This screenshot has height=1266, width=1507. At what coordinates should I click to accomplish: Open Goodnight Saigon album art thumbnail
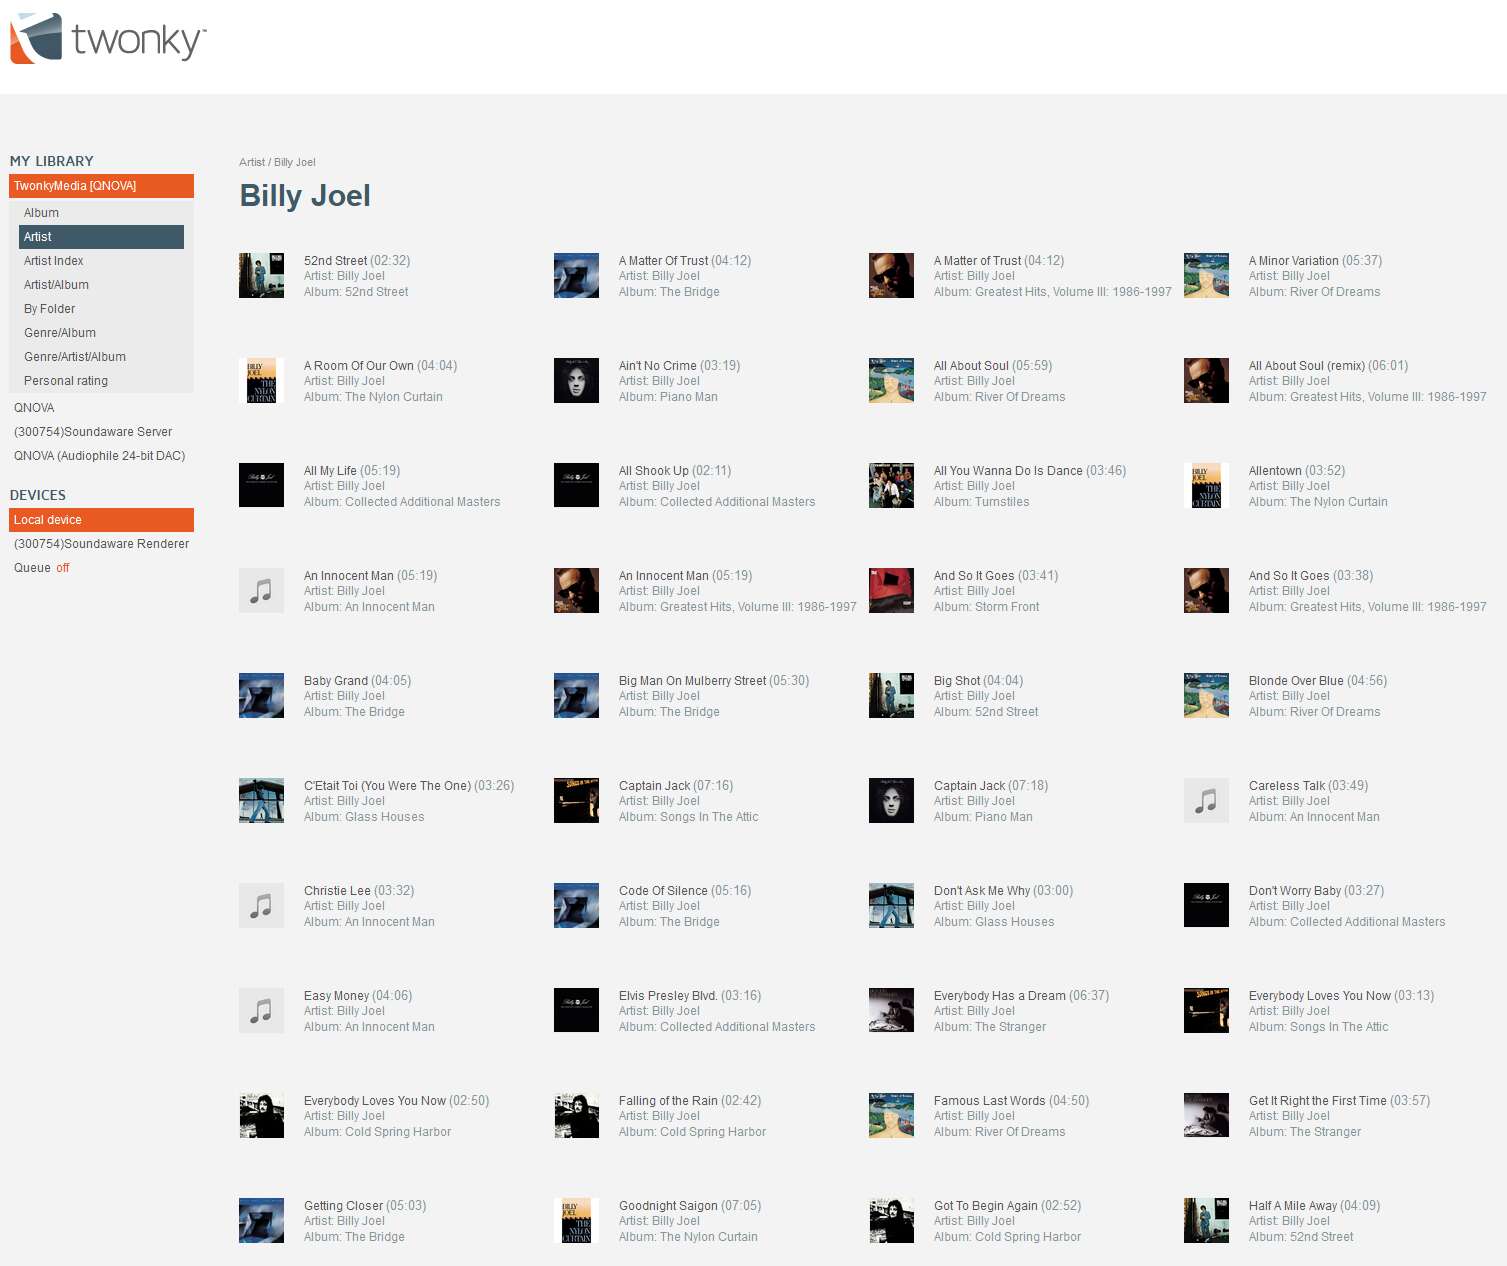[x=576, y=1221]
